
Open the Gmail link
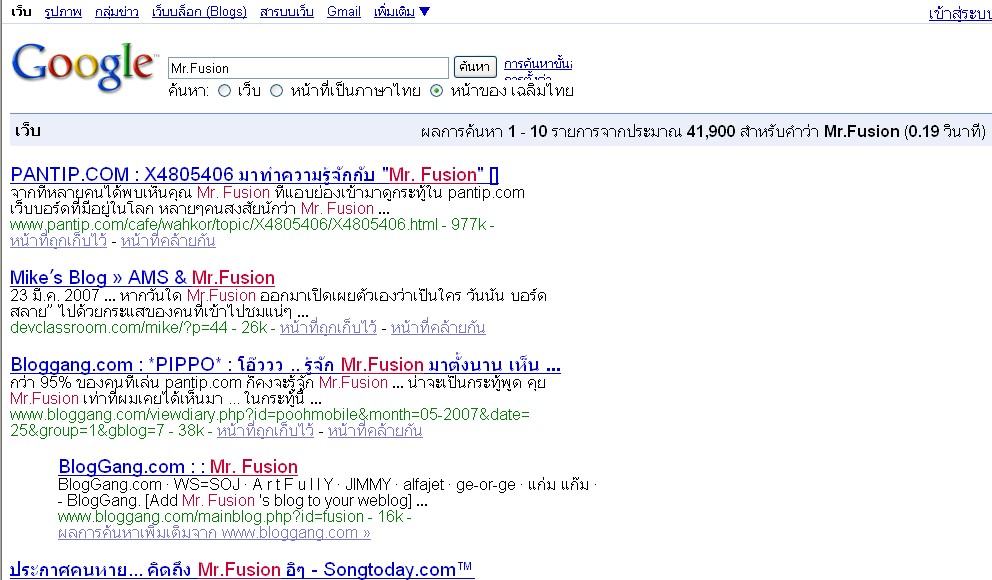click(344, 12)
